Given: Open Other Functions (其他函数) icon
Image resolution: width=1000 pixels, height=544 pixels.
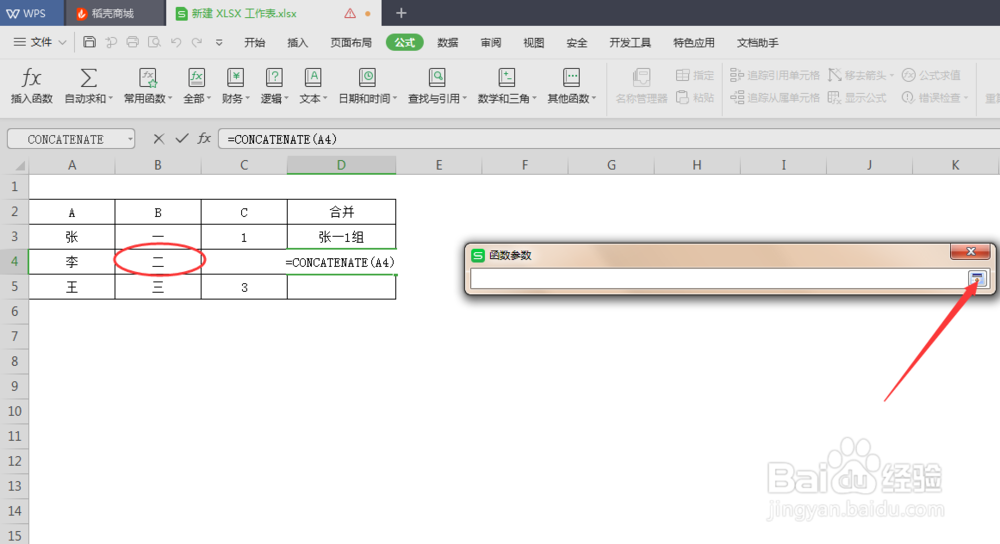Looking at the screenshot, I should point(571,78).
